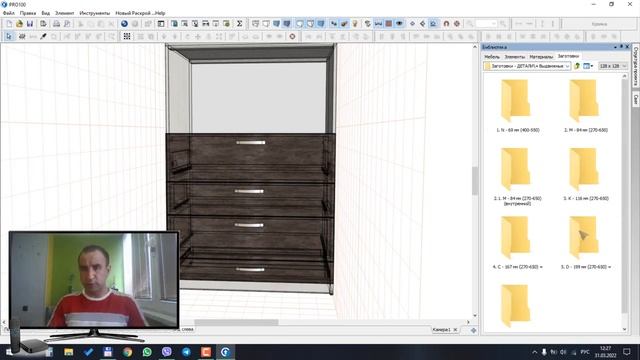
Task: Click the magnet snap icon
Action: tap(446, 24)
